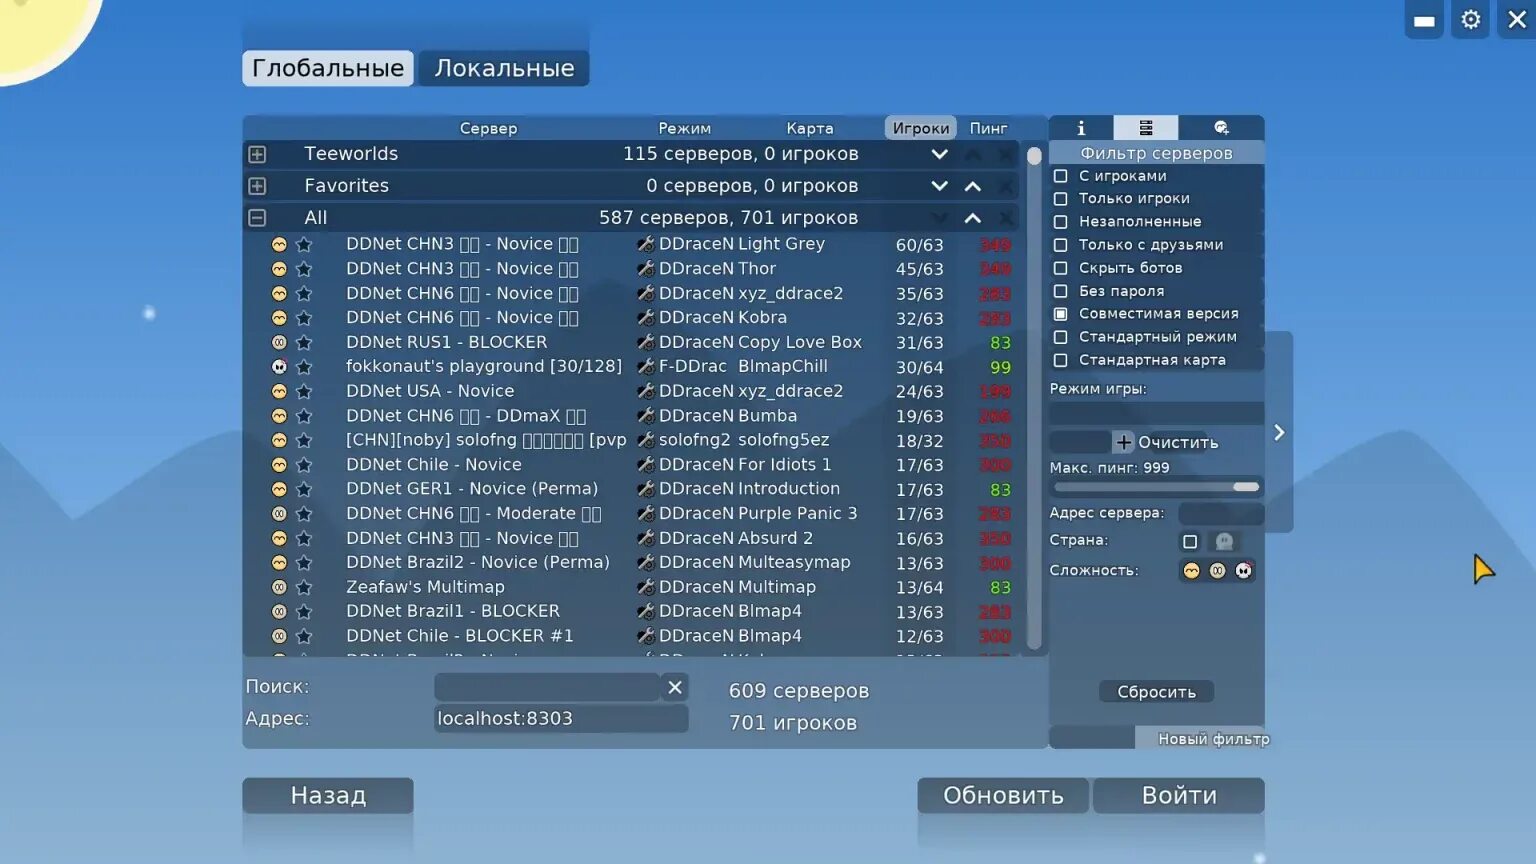Enable the С игроками filter checkbox

tap(1060, 176)
